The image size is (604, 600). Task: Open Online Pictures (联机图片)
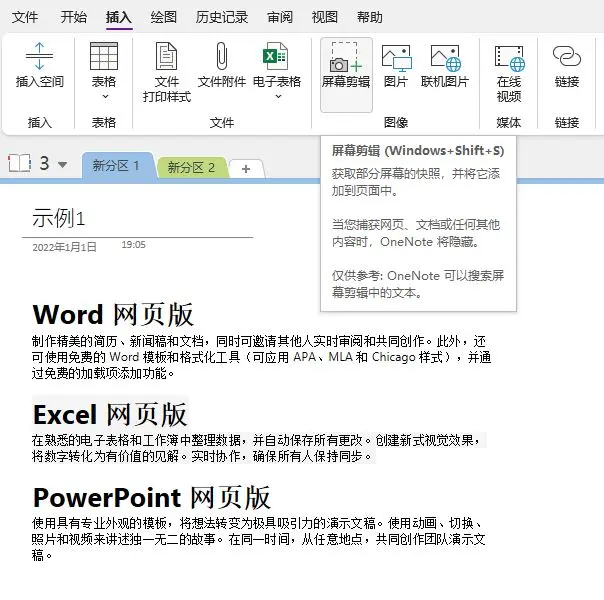[x=445, y=65]
